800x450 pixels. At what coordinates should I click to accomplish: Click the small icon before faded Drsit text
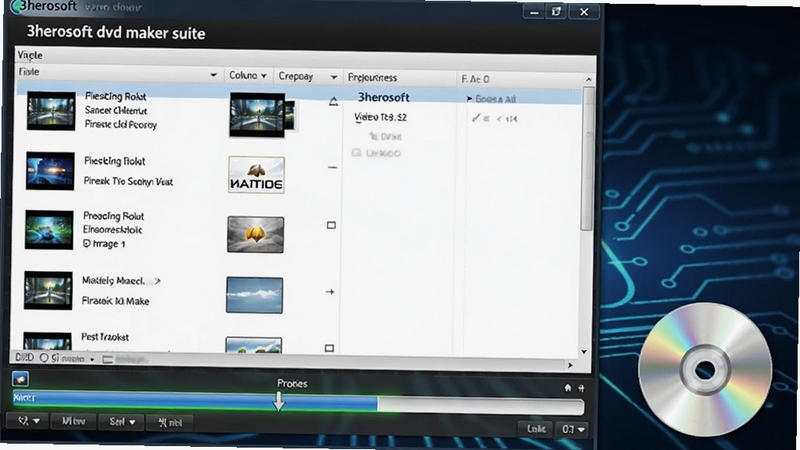(373, 136)
